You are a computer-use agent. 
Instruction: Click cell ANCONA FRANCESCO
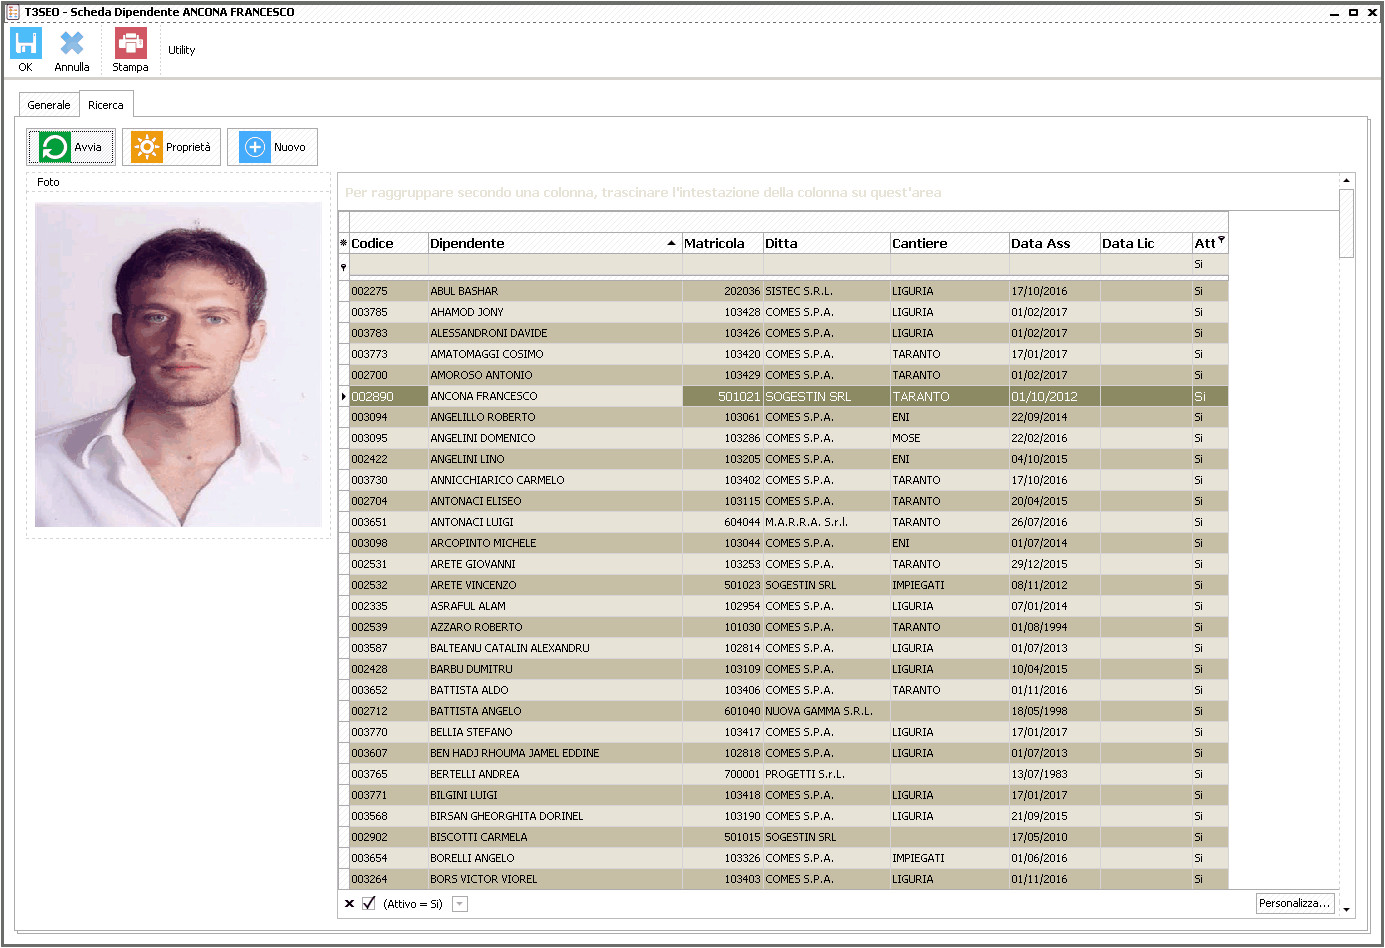555,396
